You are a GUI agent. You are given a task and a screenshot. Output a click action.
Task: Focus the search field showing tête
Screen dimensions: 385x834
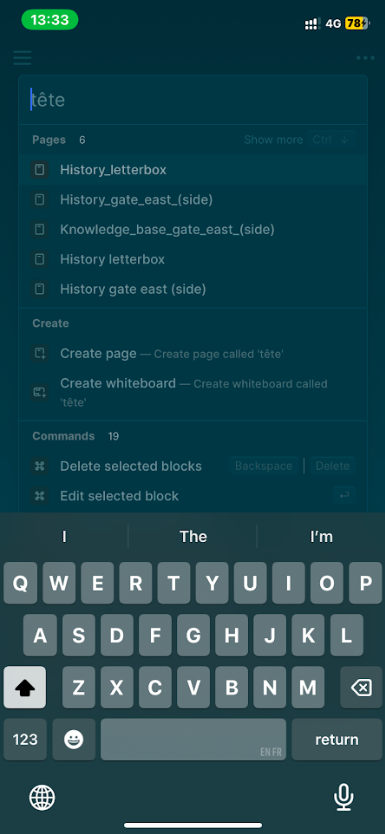[193, 100]
